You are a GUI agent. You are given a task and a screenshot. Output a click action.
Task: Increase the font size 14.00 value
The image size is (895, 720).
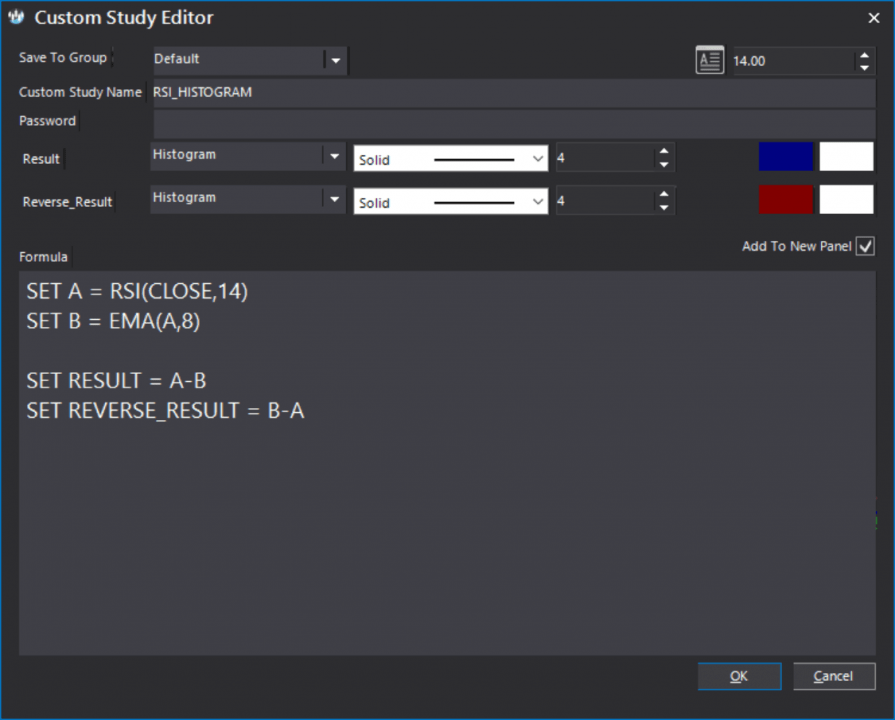(x=864, y=55)
